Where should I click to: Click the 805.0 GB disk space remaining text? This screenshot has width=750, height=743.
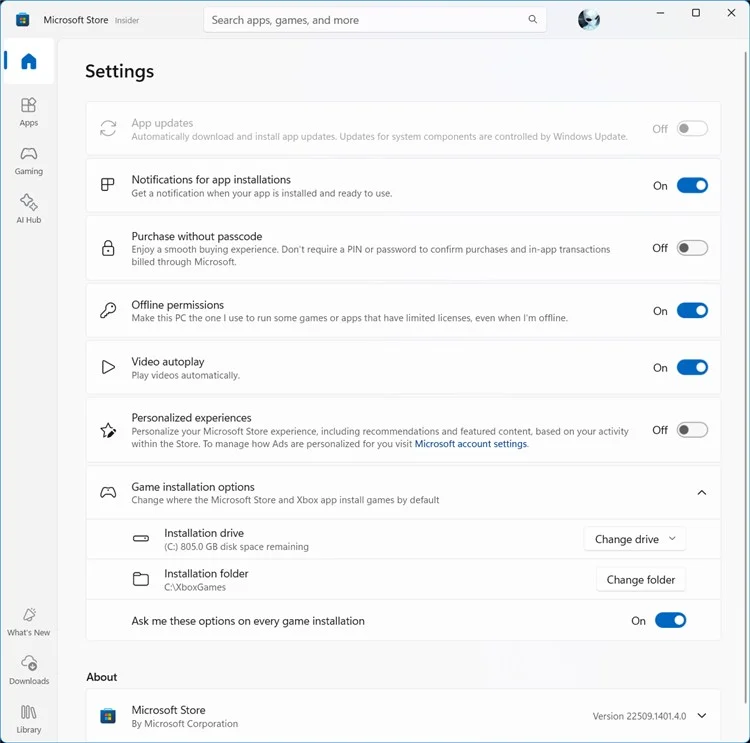coord(236,546)
